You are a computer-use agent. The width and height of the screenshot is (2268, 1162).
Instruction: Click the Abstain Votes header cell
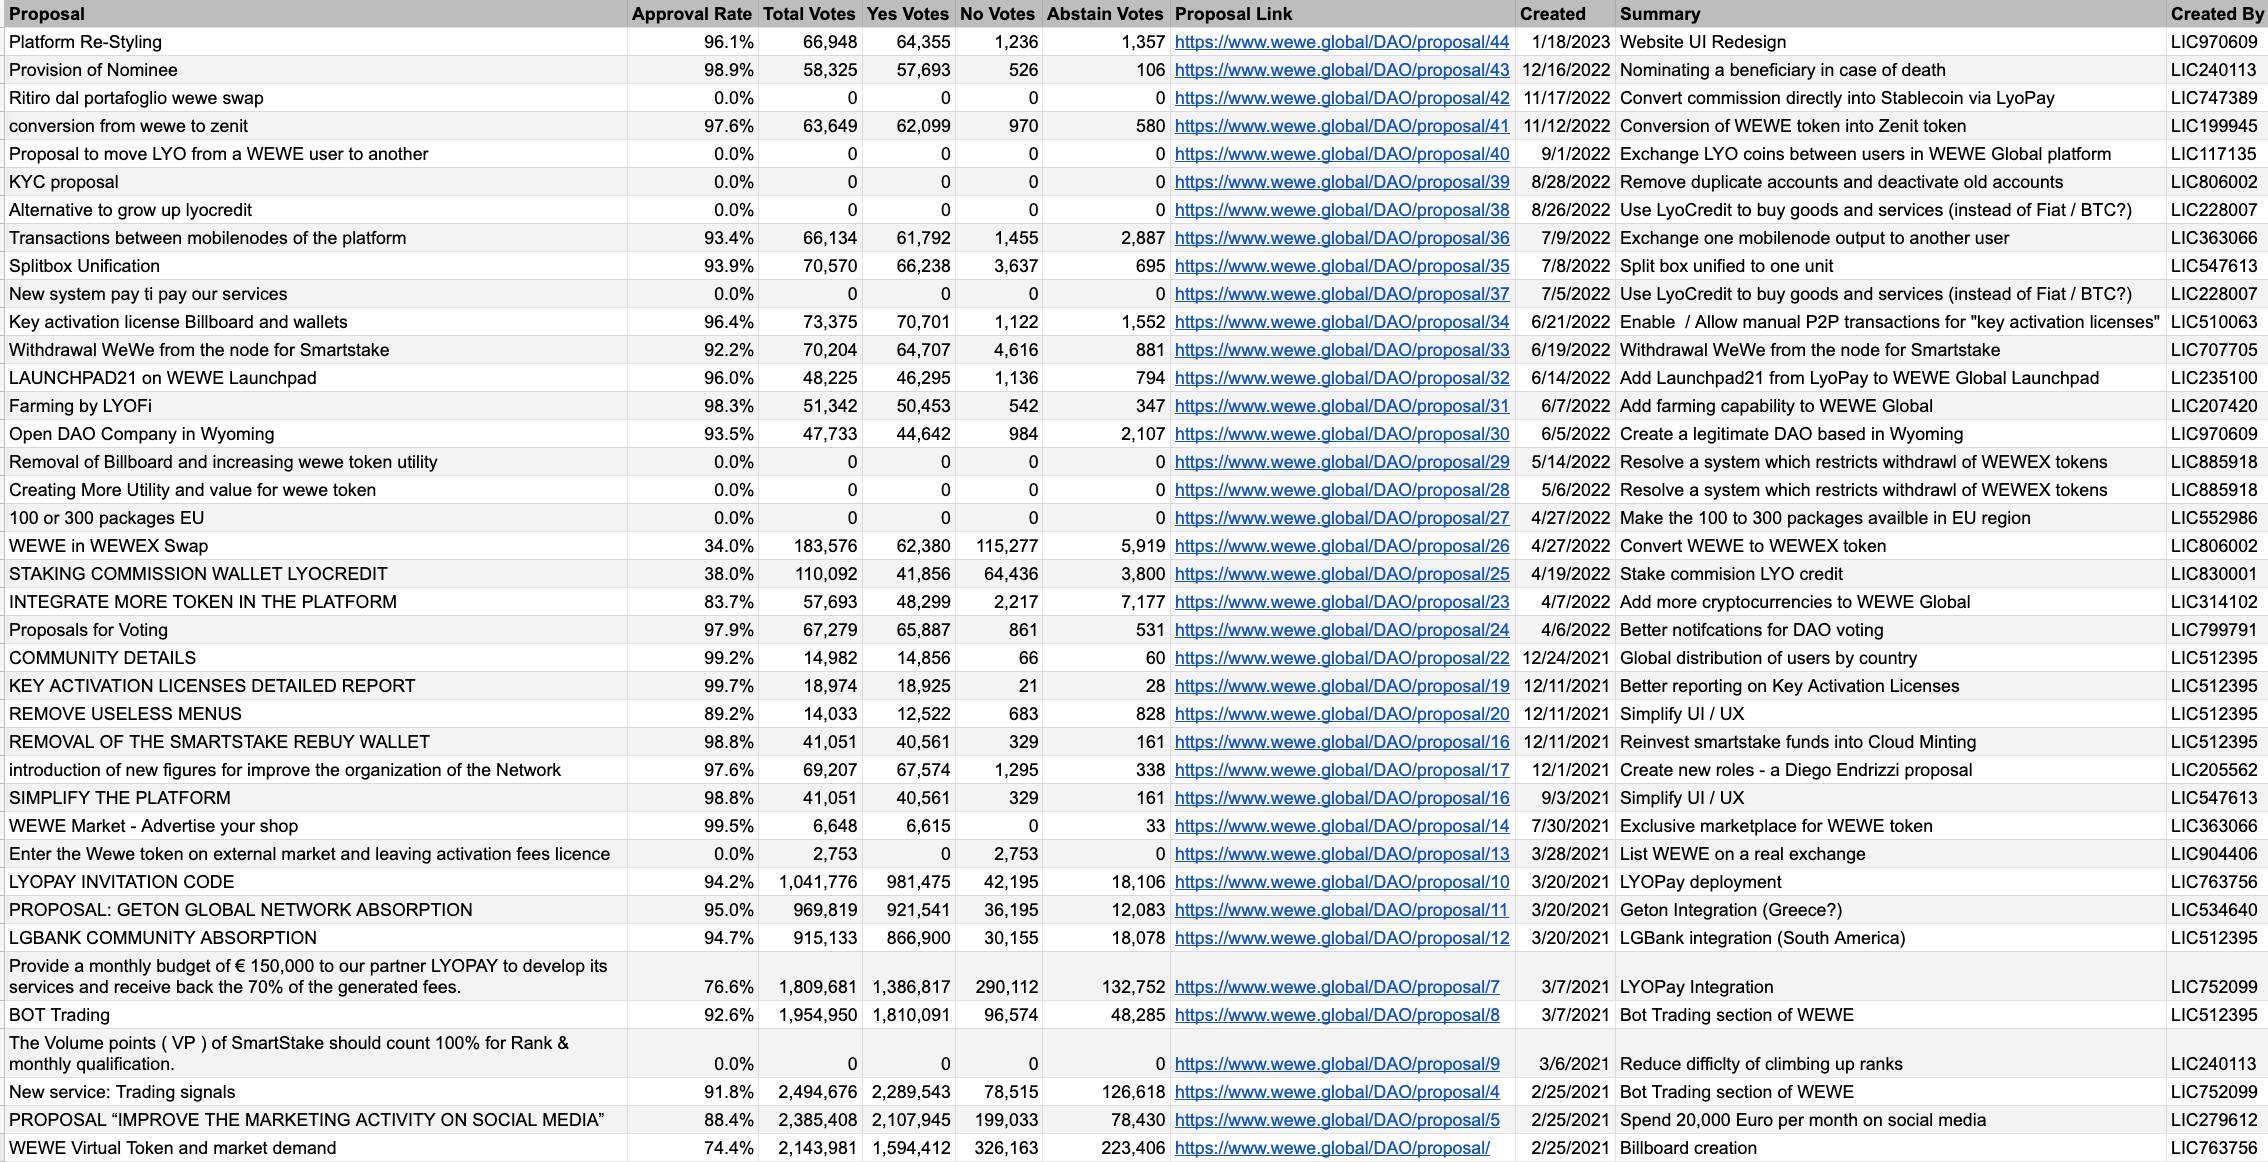point(1104,14)
